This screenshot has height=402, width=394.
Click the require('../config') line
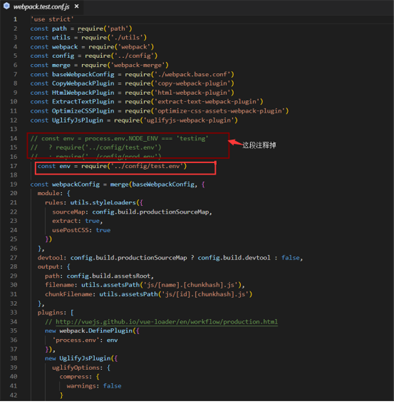94,56
